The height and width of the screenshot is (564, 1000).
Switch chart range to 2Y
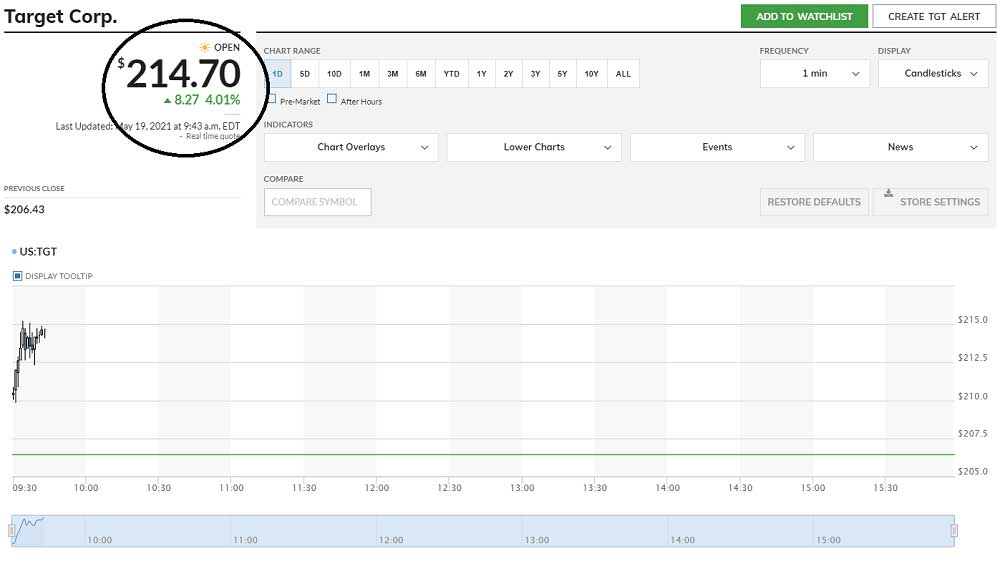(x=508, y=74)
